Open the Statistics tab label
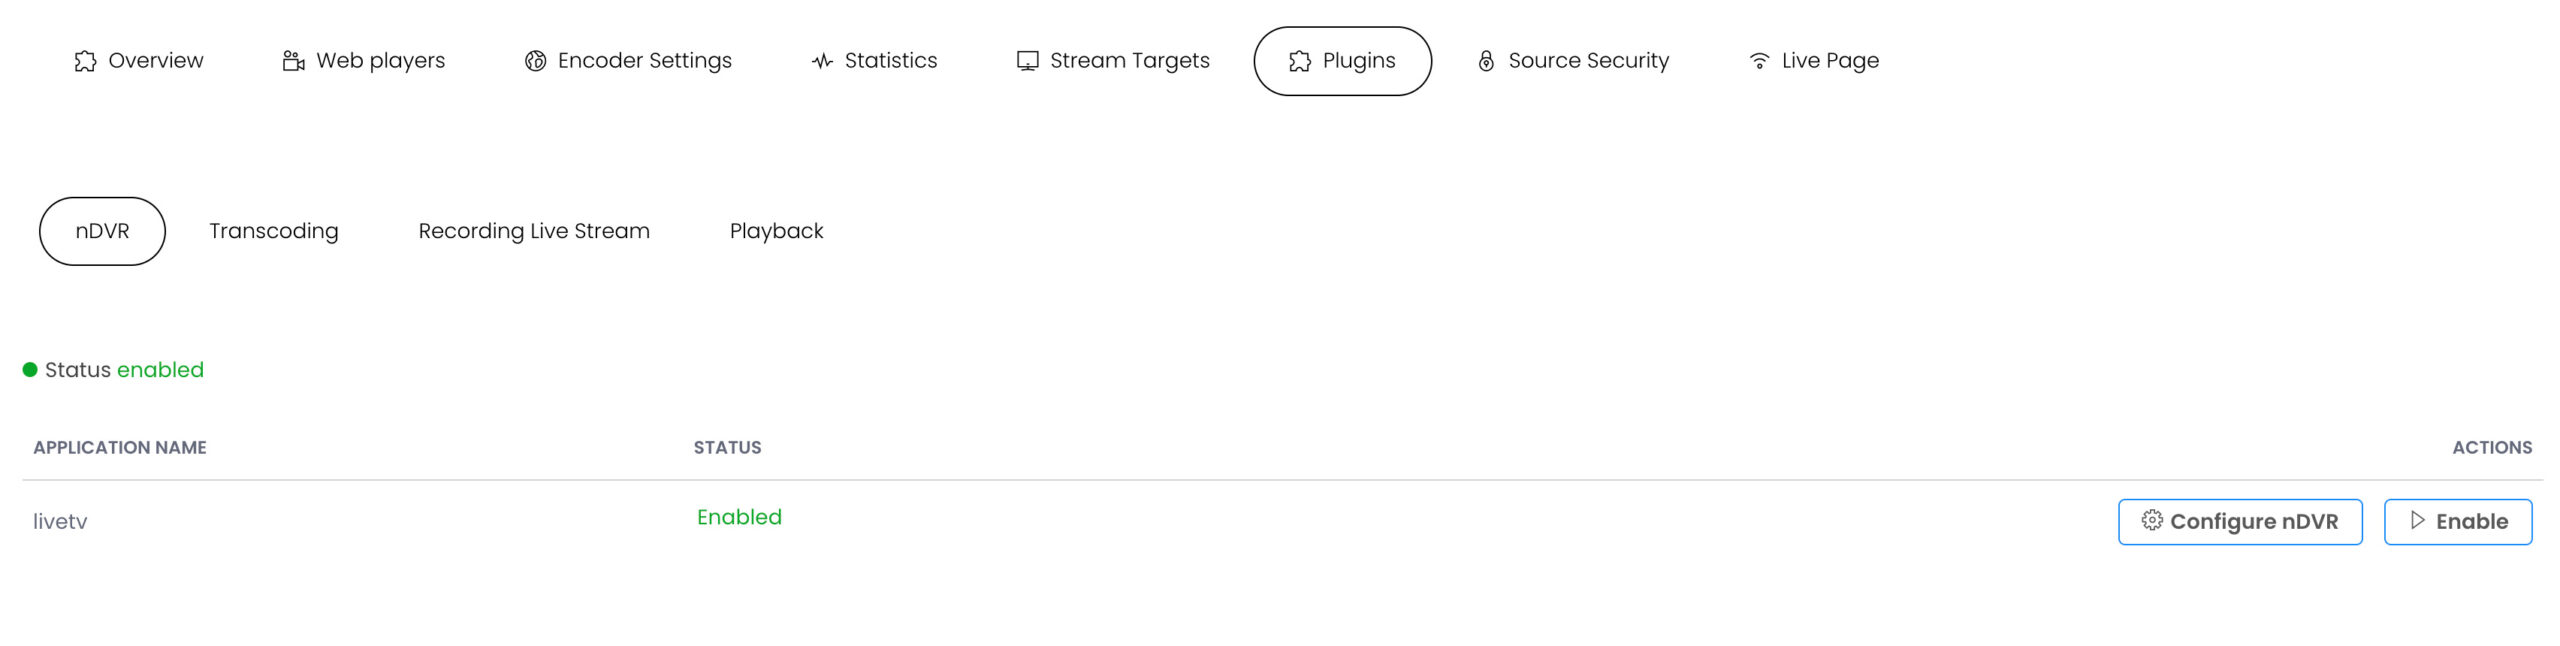 890,61
